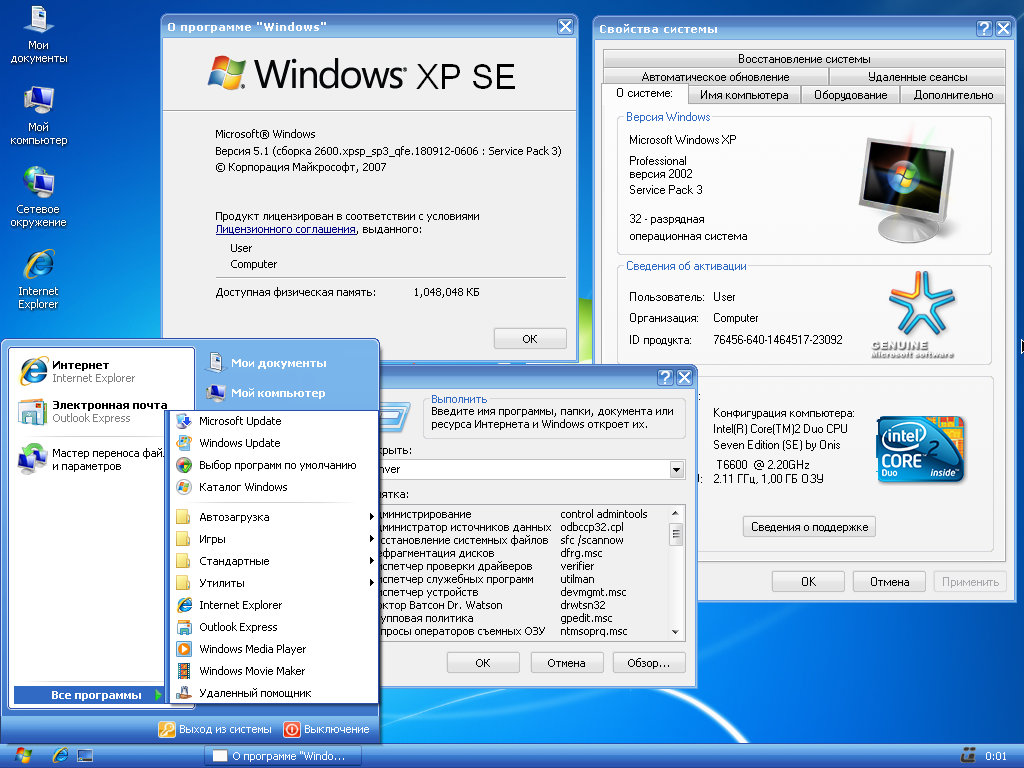Screen dimensions: 1024x768
Task: Open Мой компьютер in start menu right pane
Action: [x=266, y=393]
